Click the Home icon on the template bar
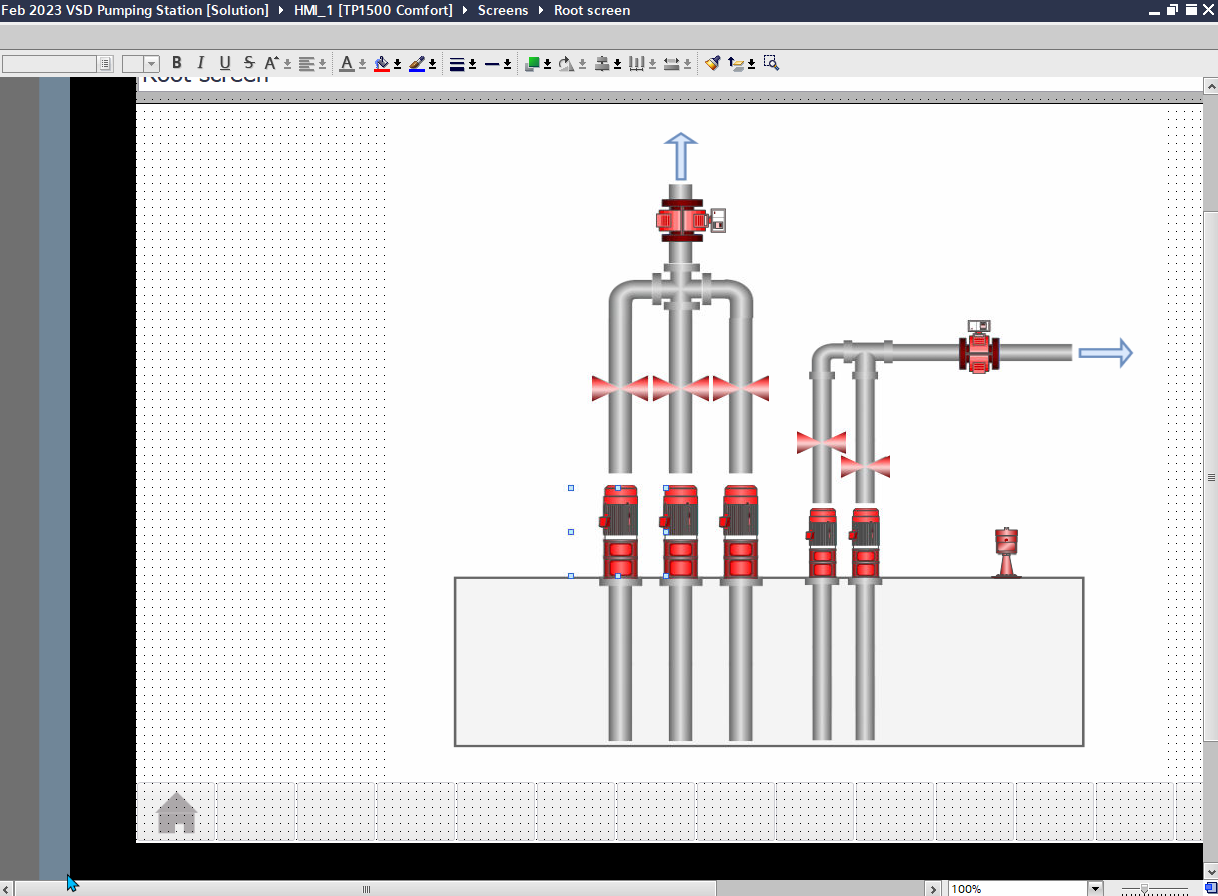This screenshot has width=1218, height=896. 177,813
